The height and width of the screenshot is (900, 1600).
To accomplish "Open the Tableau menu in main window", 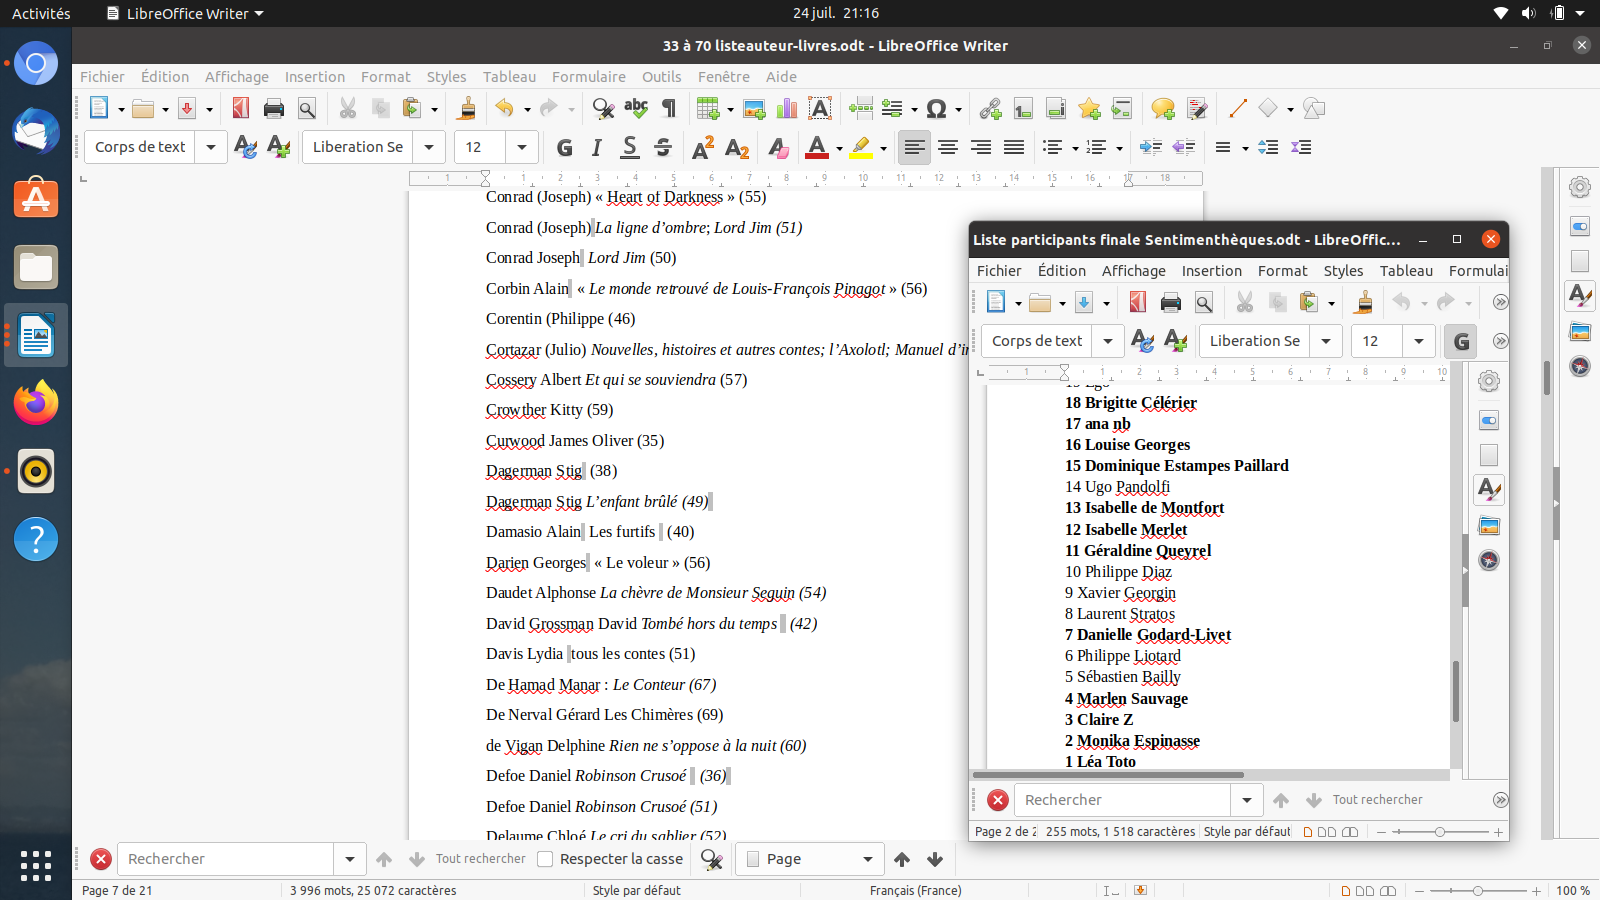I will tap(509, 77).
